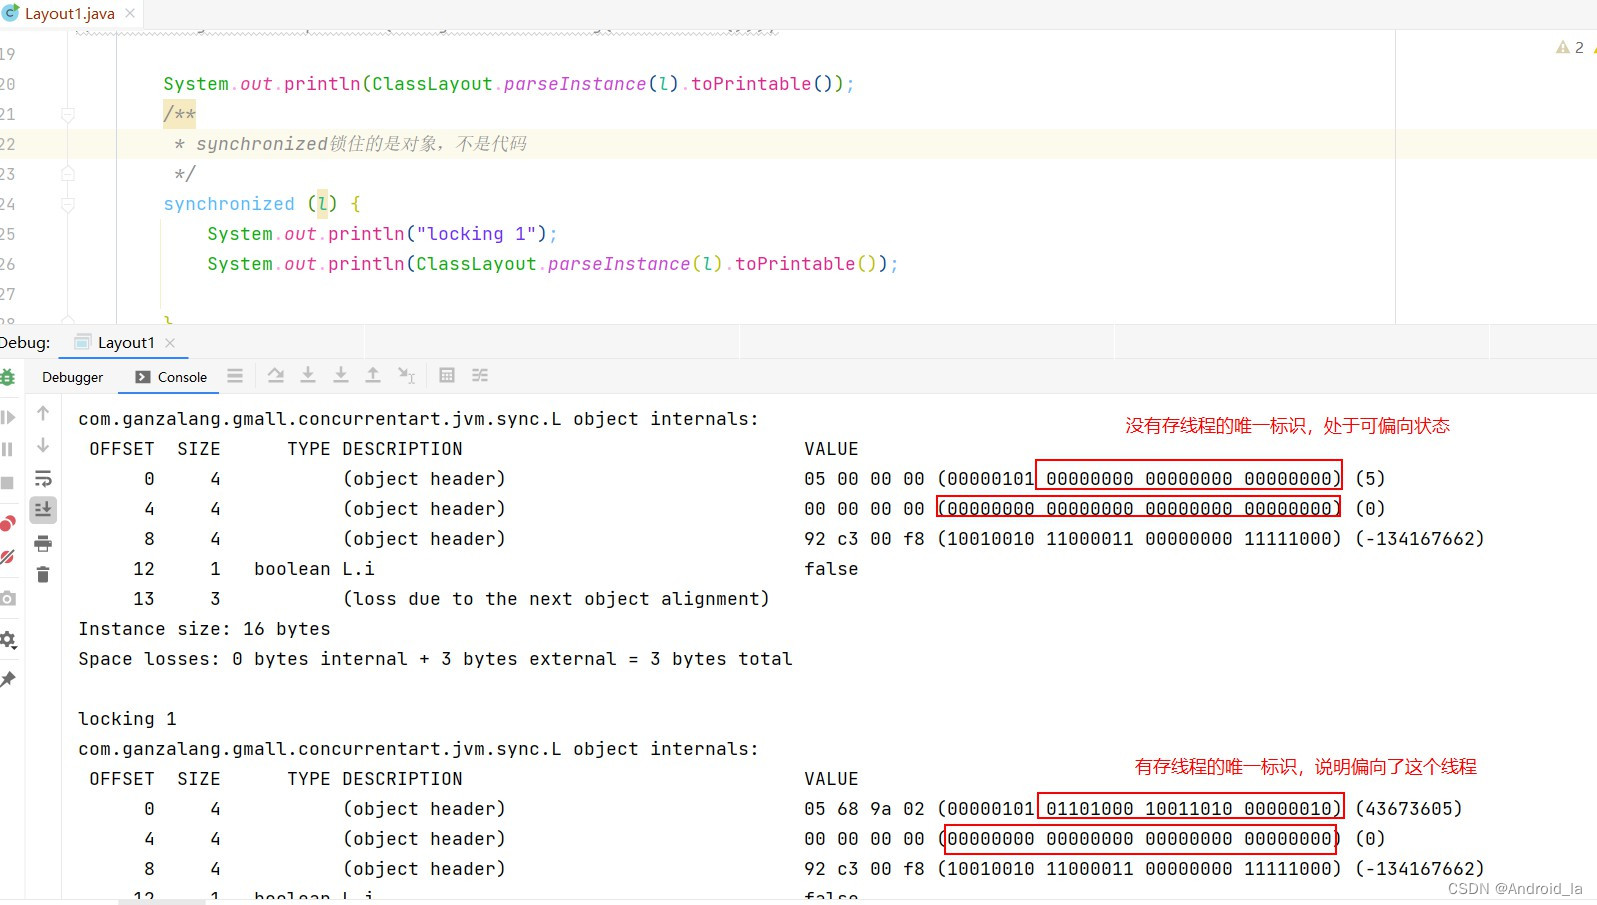This screenshot has width=1597, height=905.
Task: Click the console Up arrow icon
Action: point(43,413)
